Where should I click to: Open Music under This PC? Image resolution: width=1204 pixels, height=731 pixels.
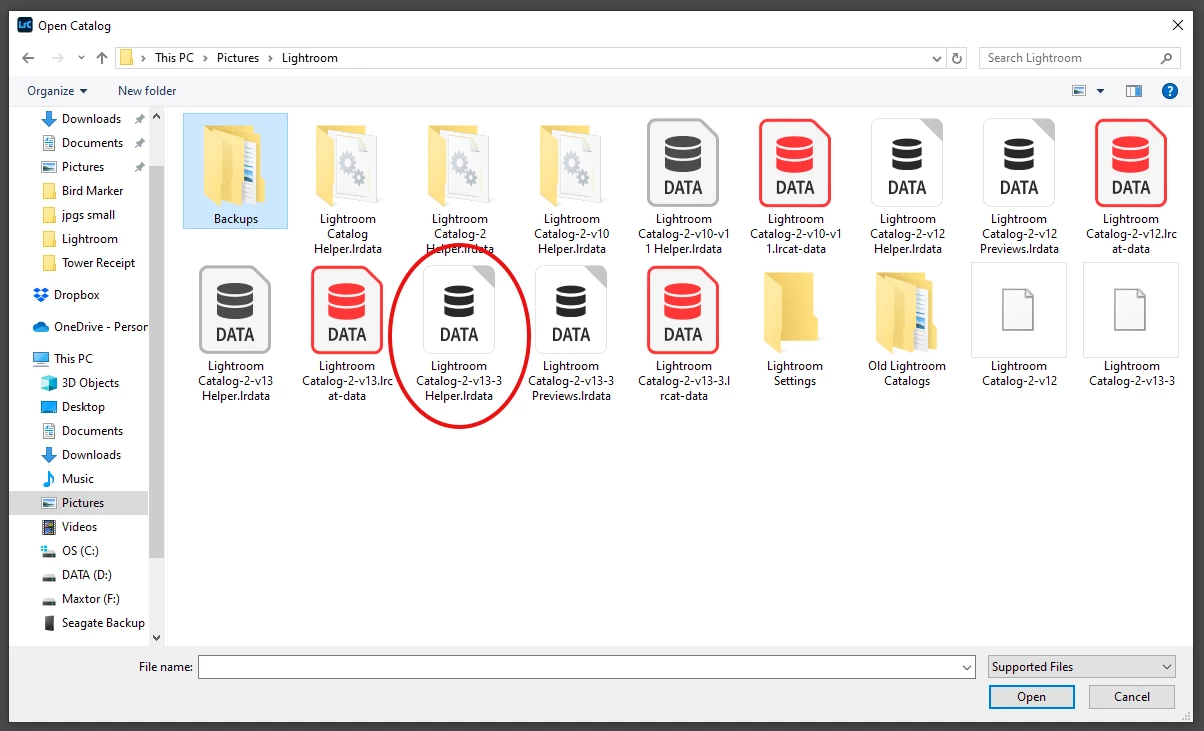(x=77, y=479)
